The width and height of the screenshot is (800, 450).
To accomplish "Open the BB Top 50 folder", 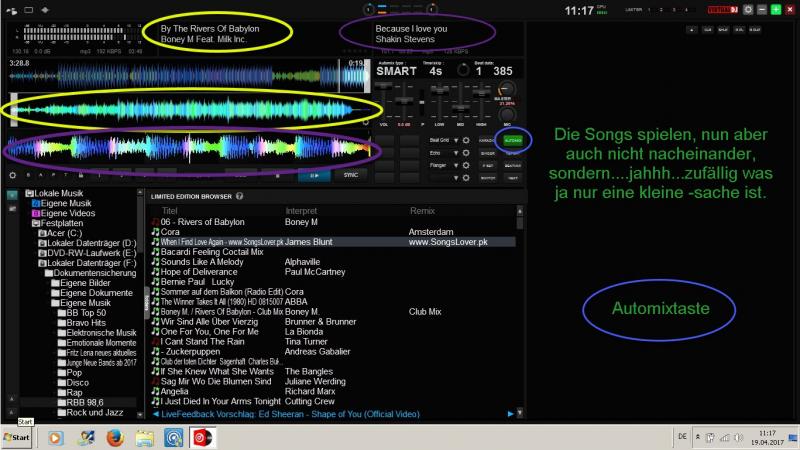I will click(82, 313).
